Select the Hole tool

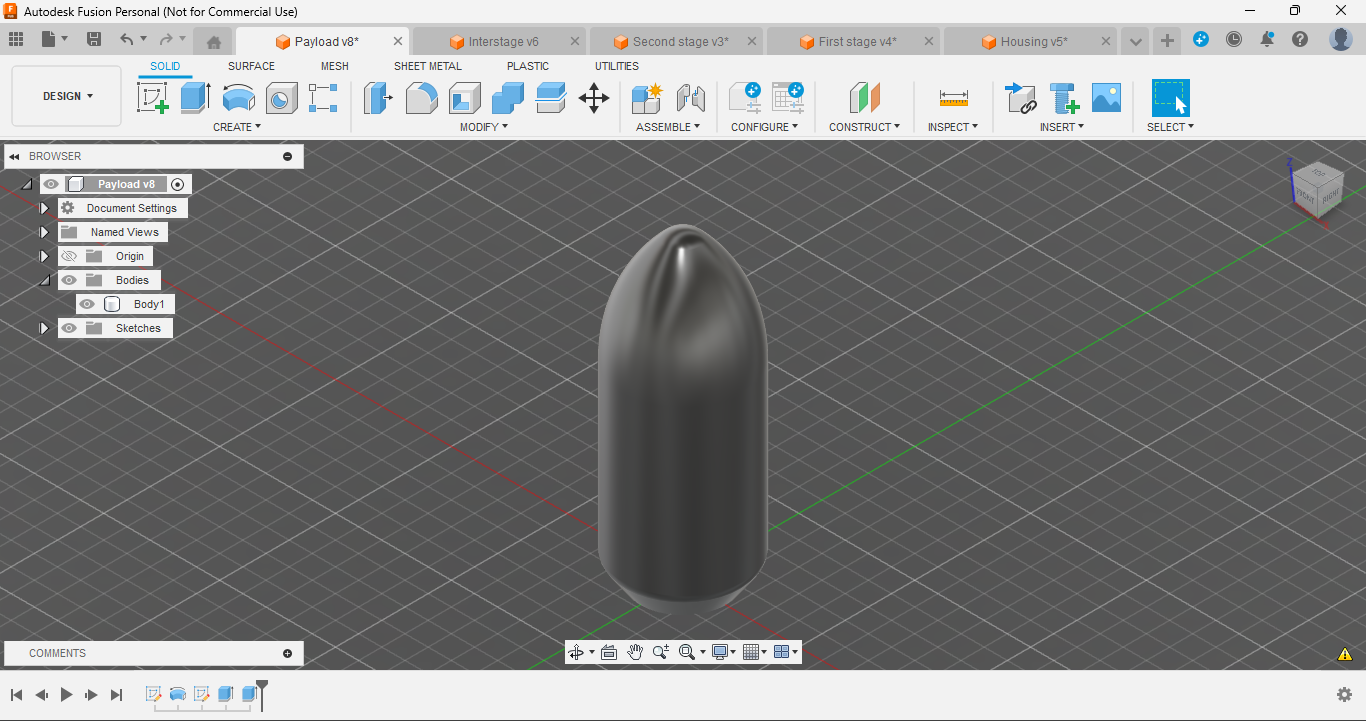282,98
